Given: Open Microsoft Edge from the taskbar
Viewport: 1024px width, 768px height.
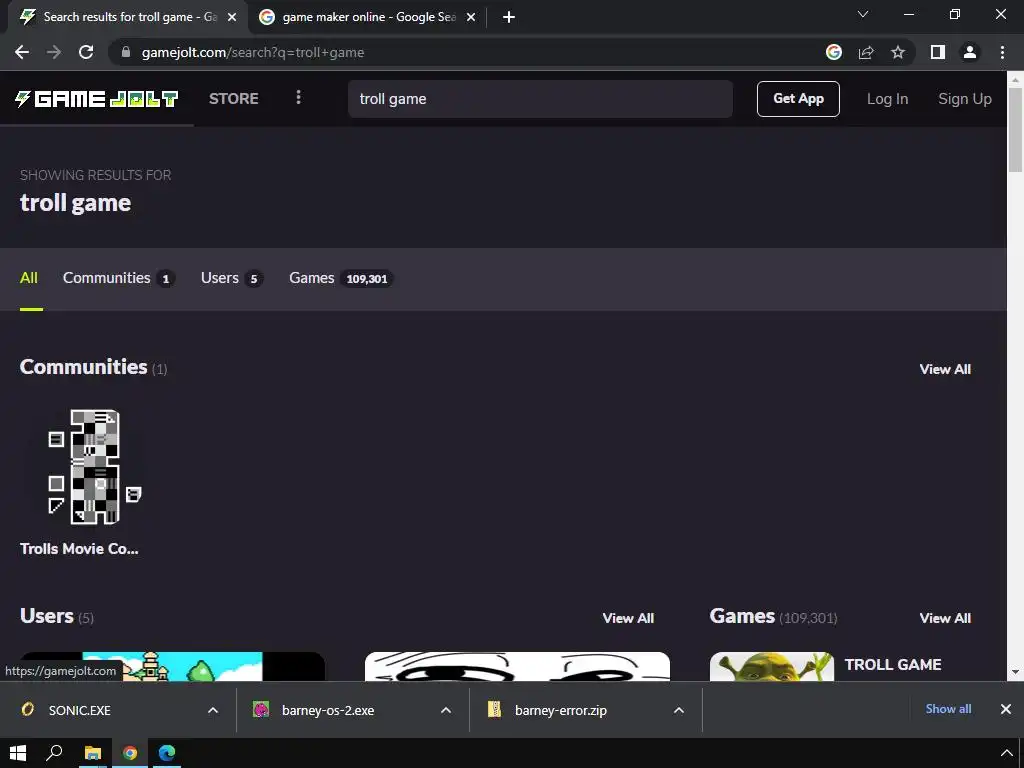Looking at the screenshot, I should tap(167, 753).
